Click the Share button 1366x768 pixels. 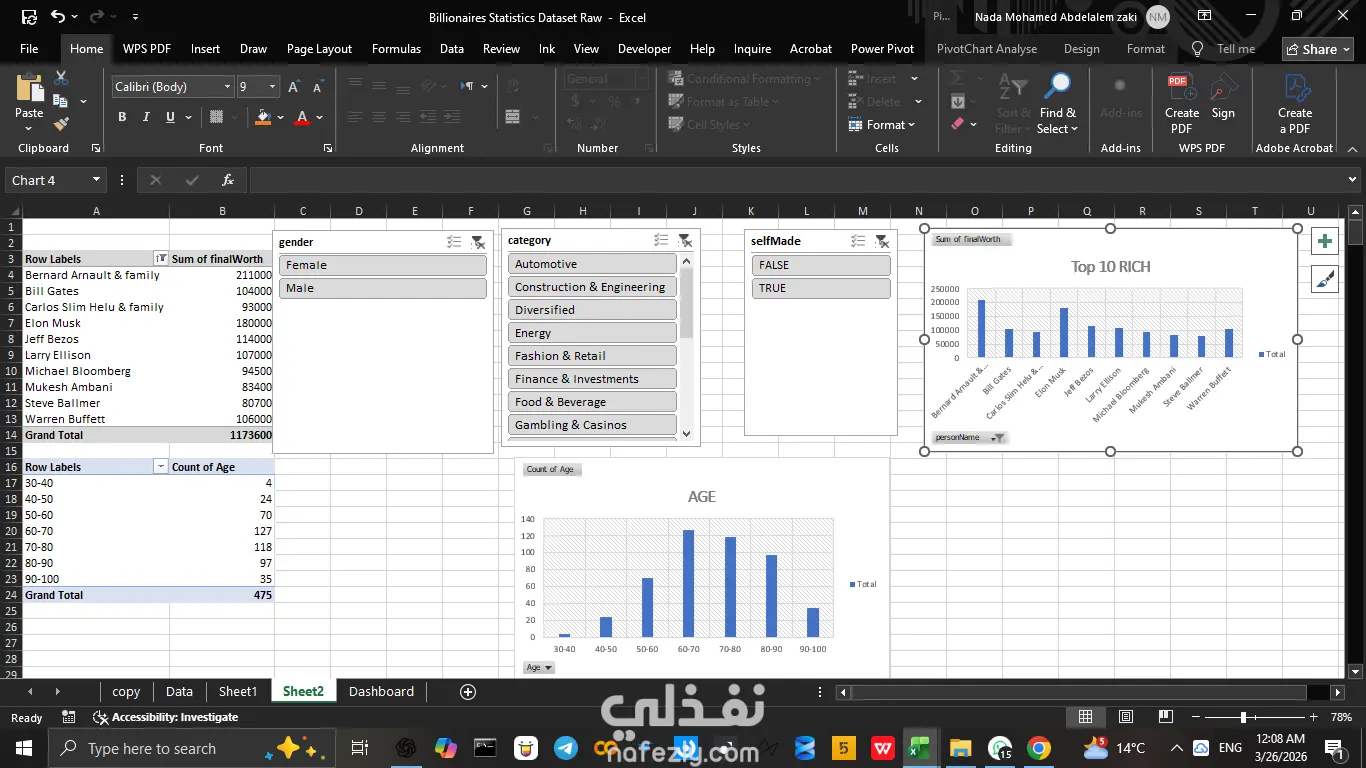pyautogui.click(x=1317, y=49)
